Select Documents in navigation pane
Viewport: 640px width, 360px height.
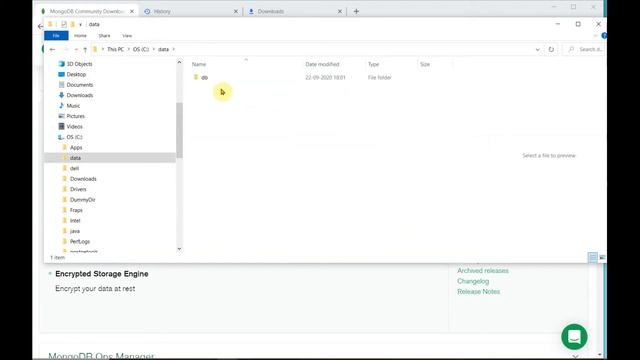pos(80,85)
